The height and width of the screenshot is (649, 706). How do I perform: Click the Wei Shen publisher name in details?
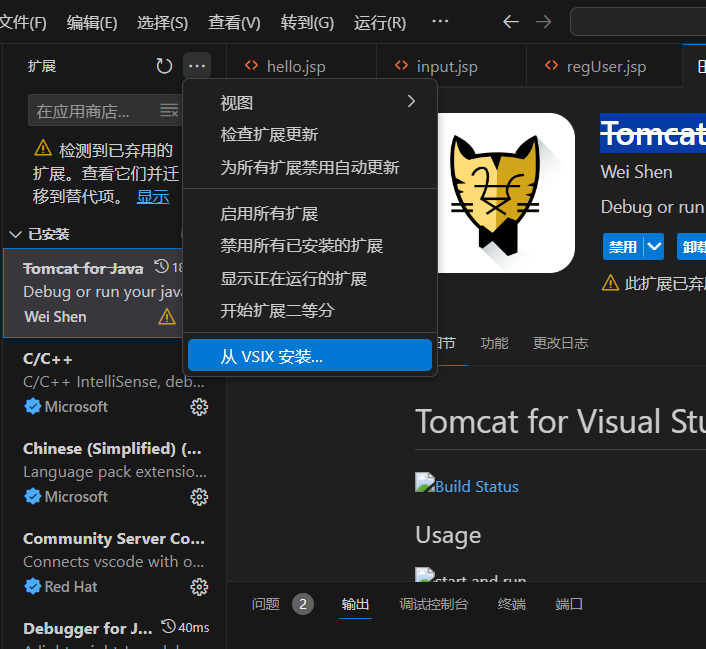(636, 172)
